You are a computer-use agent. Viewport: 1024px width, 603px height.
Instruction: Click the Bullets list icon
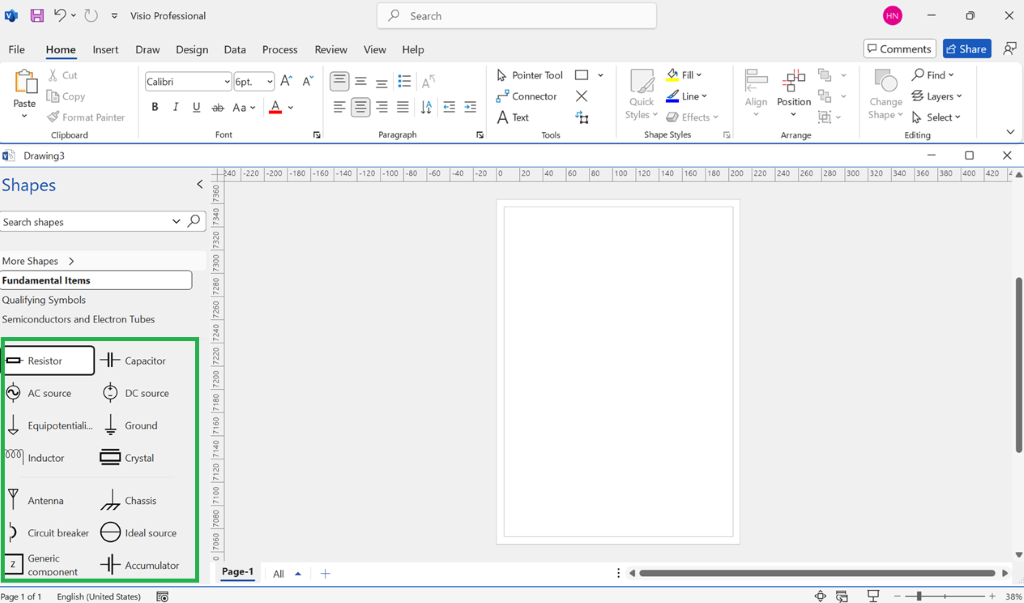404,82
